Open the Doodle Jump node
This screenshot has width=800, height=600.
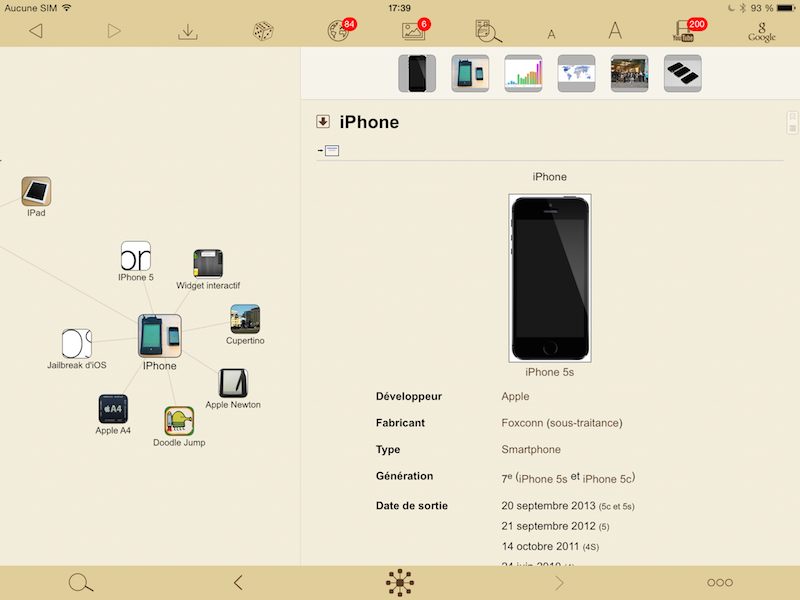179,421
